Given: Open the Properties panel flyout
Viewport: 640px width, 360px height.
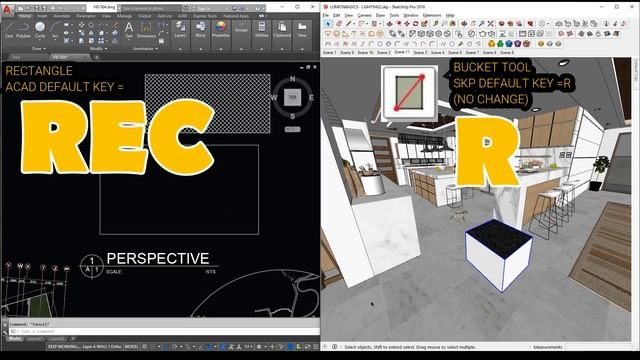Looking at the screenshot, I should (221, 49).
